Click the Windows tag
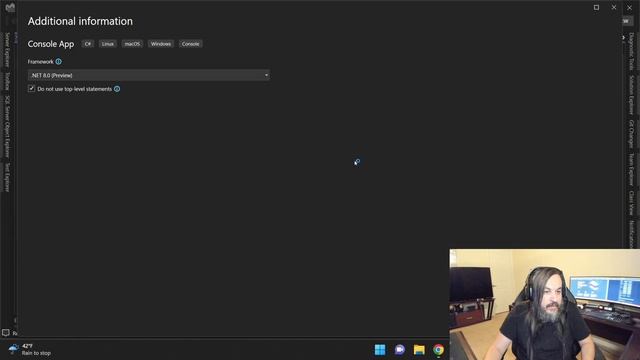 coord(161,44)
